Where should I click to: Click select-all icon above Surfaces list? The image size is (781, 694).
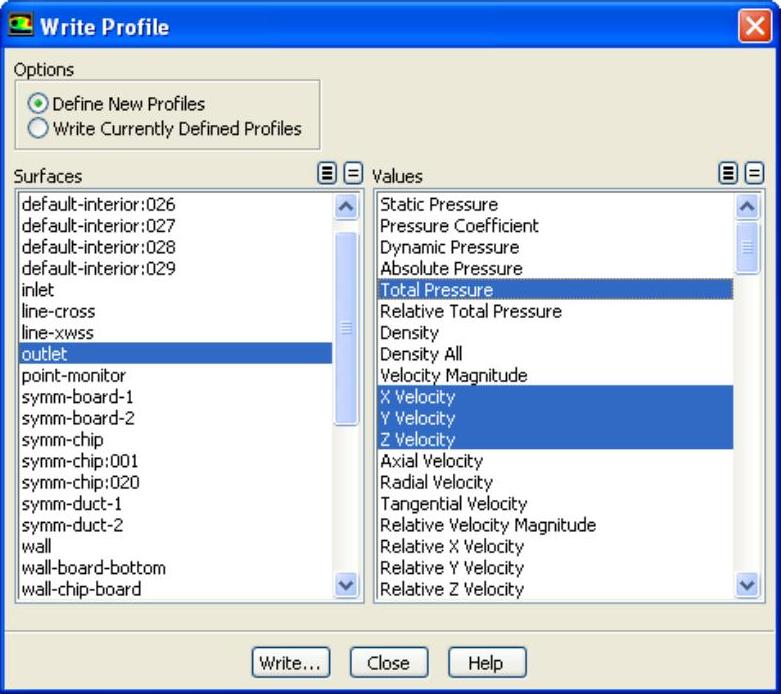(x=327, y=174)
